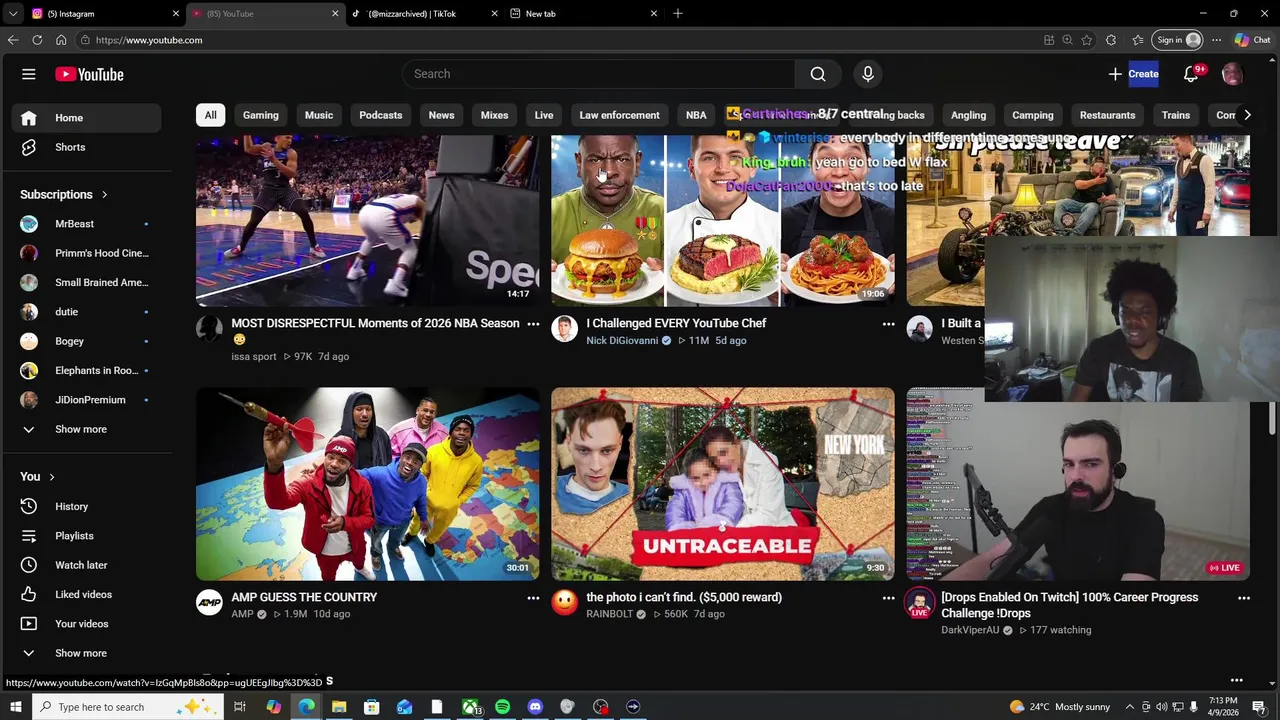Click the YouTube logo
Image resolution: width=1280 pixels, height=720 pixels.
(x=89, y=74)
